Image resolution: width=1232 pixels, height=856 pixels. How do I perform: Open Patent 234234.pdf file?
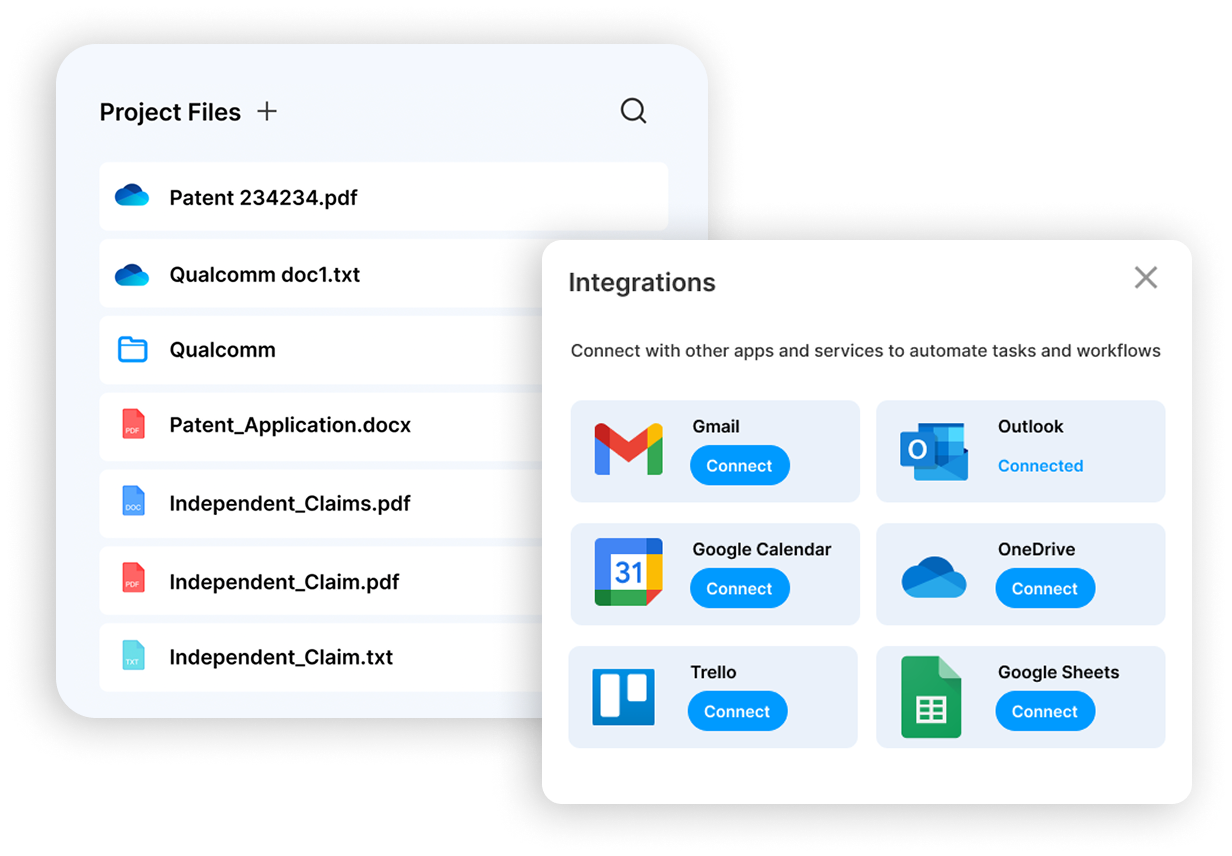(x=384, y=197)
